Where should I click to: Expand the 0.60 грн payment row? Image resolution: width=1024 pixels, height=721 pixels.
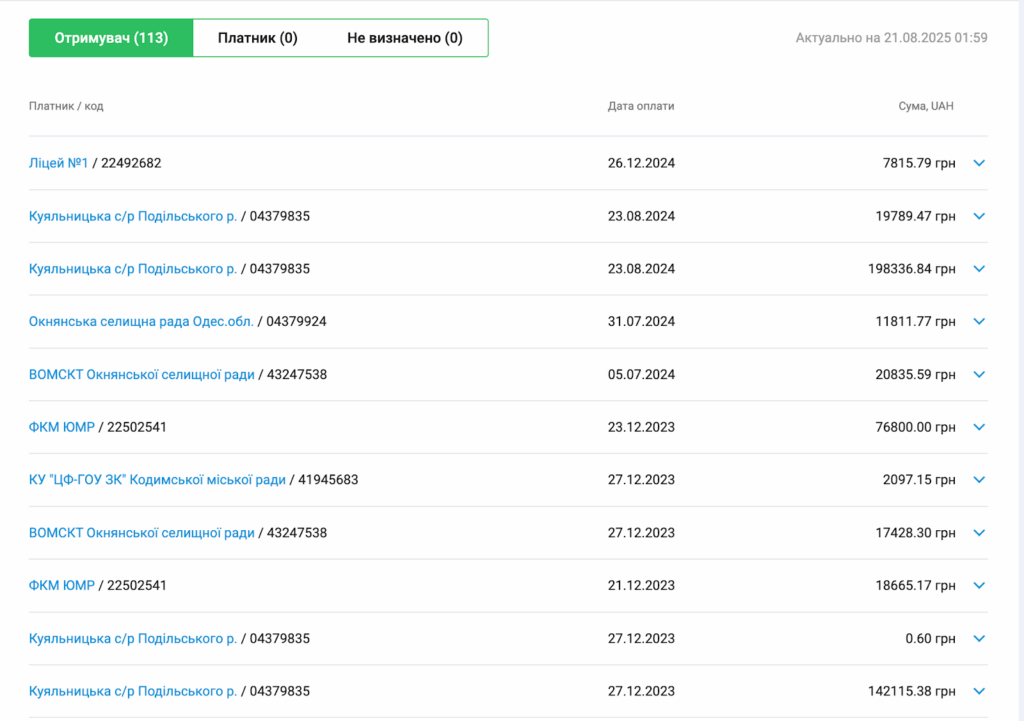tap(979, 639)
